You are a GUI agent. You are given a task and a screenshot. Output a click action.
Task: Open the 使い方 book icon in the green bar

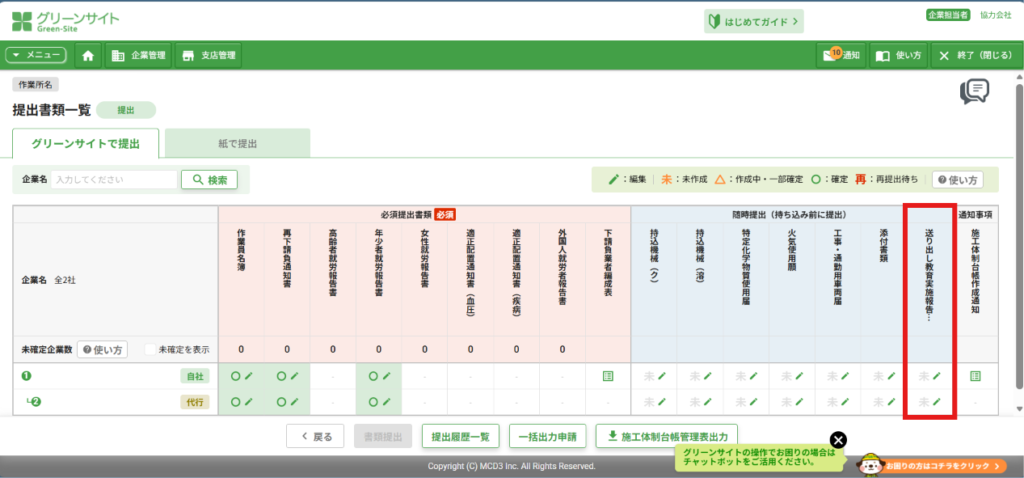tap(898, 56)
